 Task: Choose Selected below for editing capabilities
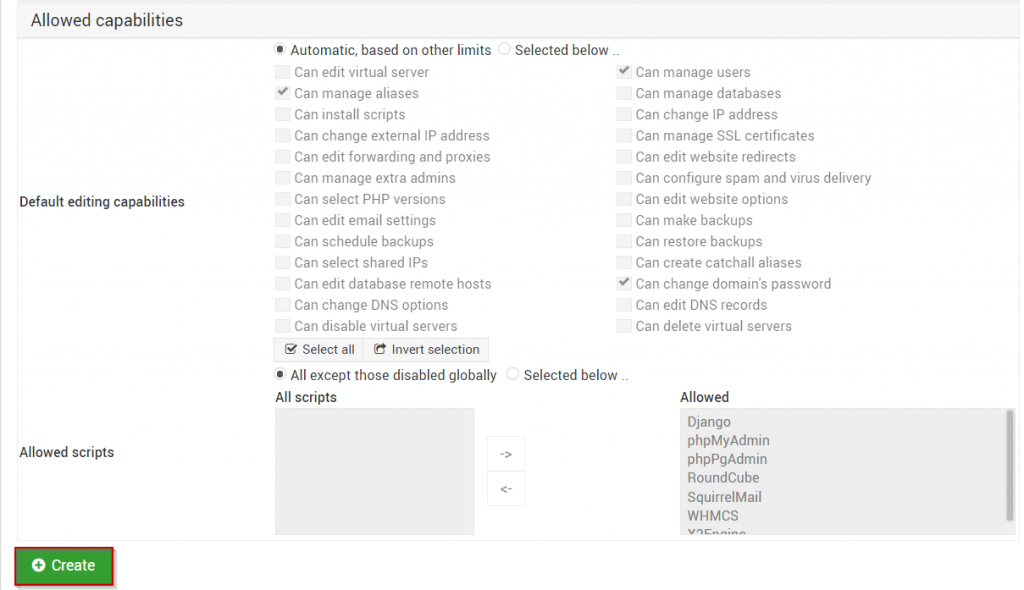tap(504, 50)
